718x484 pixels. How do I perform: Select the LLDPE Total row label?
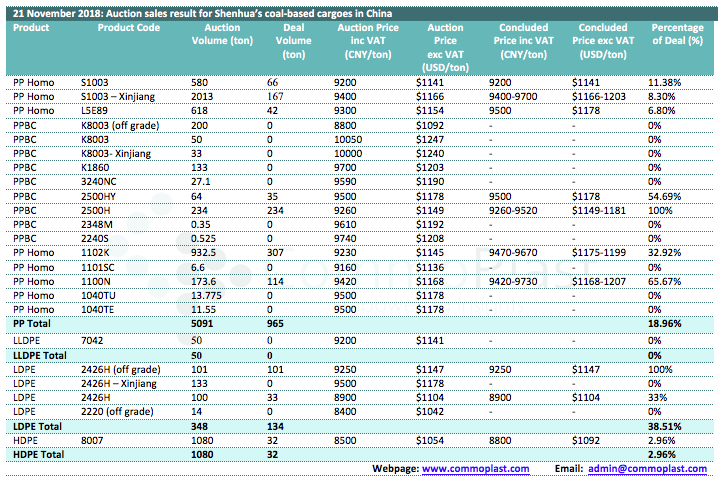coord(39,354)
